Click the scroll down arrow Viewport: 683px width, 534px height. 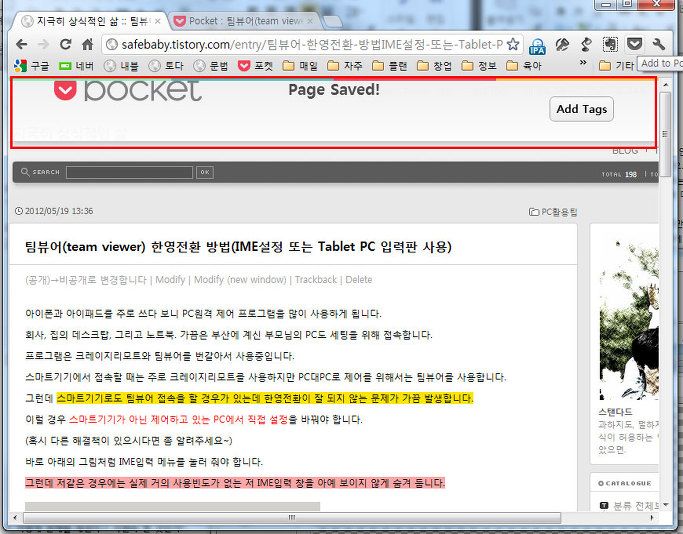click(x=665, y=505)
